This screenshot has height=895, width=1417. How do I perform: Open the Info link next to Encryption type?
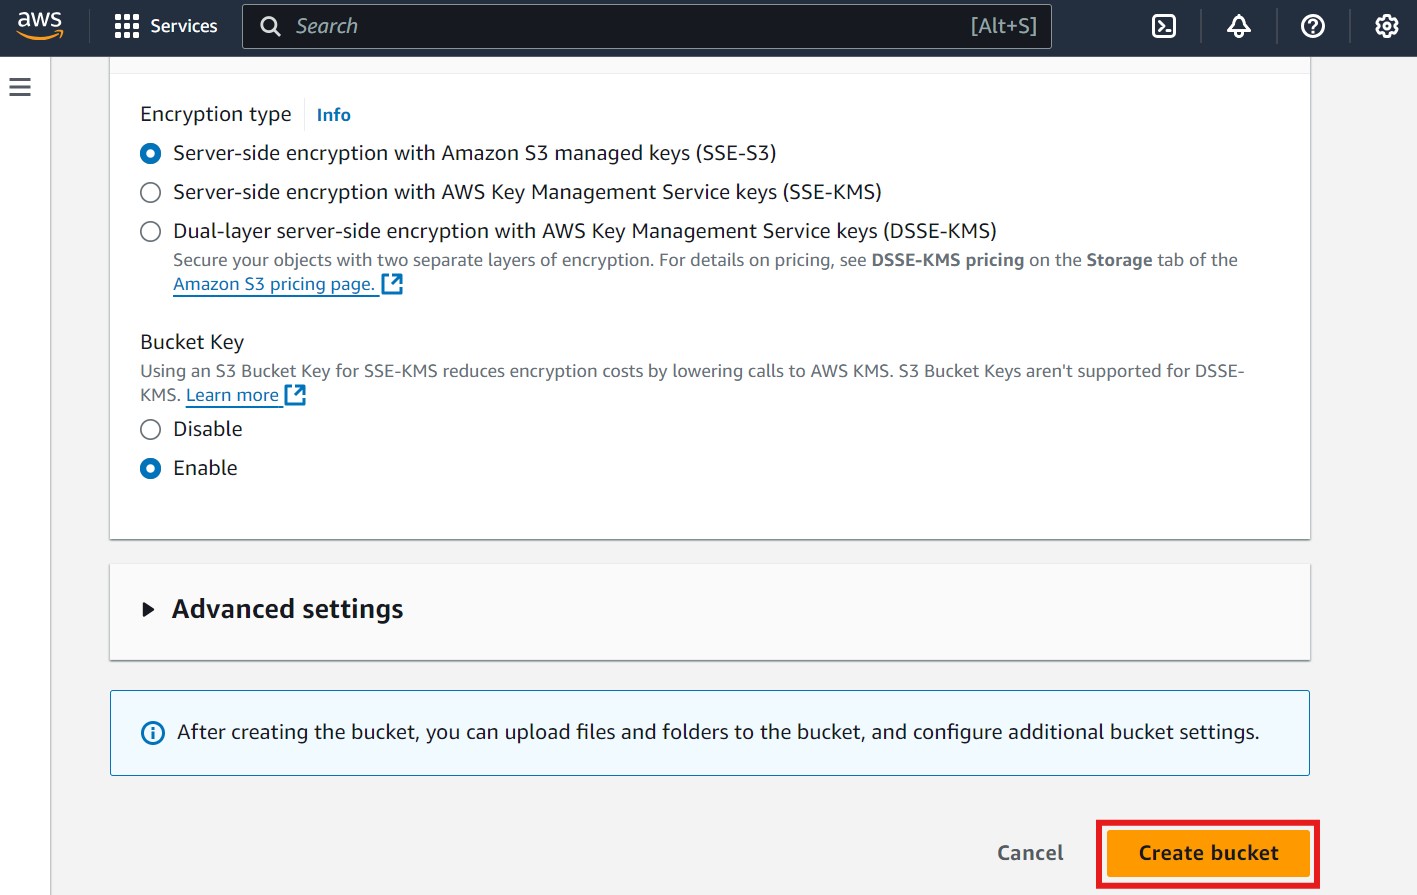point(332,114)
